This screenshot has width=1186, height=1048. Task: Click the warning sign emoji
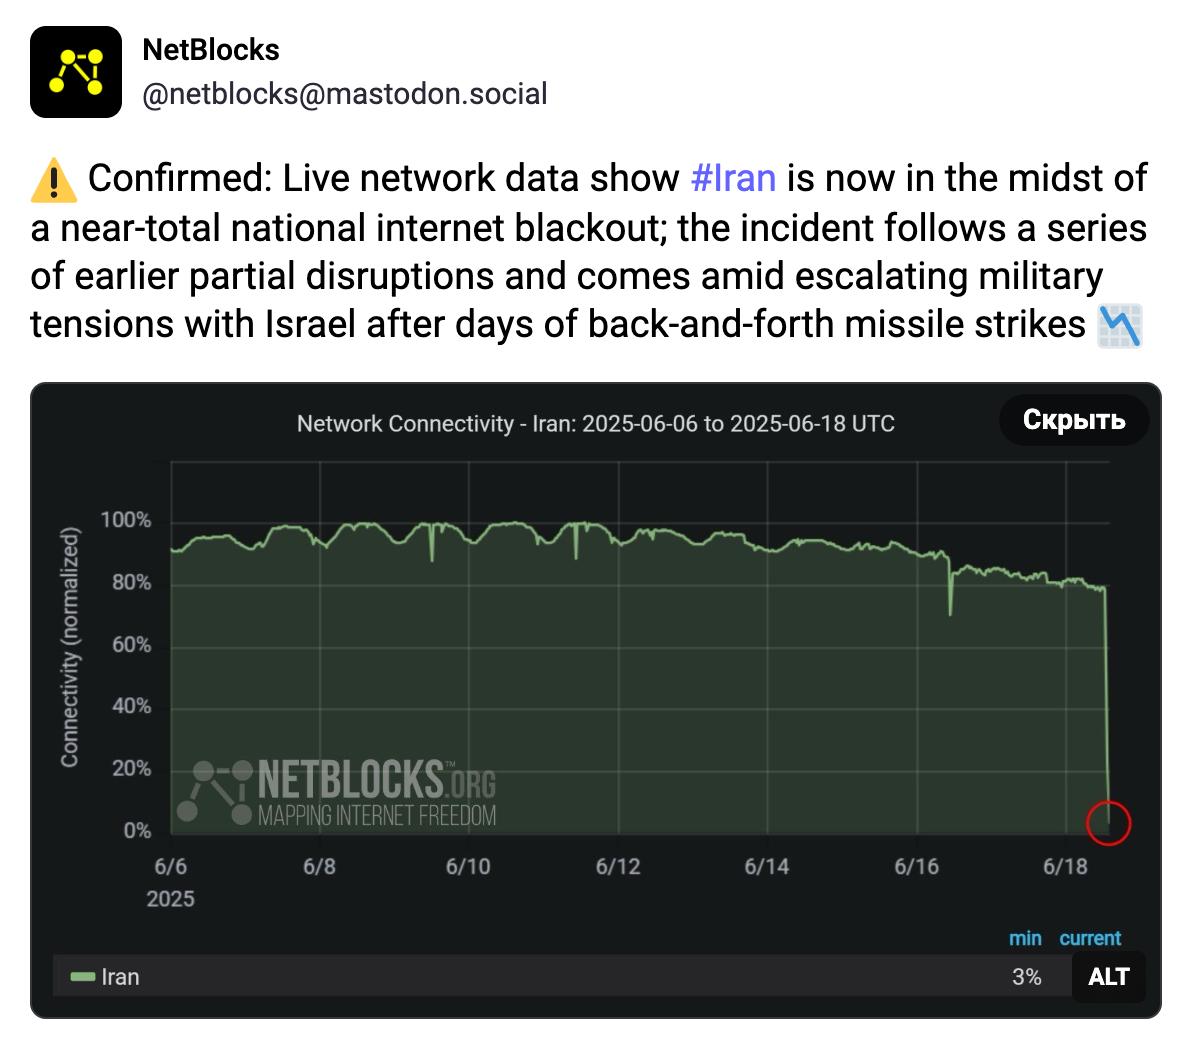click(54, 180)
